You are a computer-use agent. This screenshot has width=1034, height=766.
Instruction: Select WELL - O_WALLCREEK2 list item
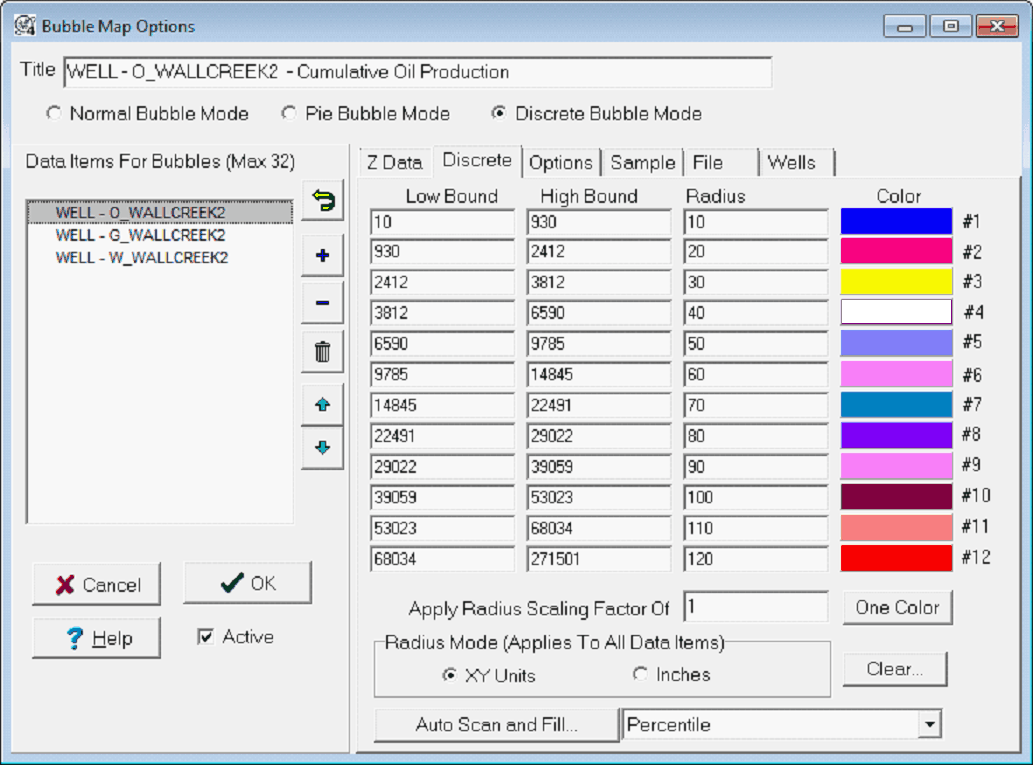[160, 212]
